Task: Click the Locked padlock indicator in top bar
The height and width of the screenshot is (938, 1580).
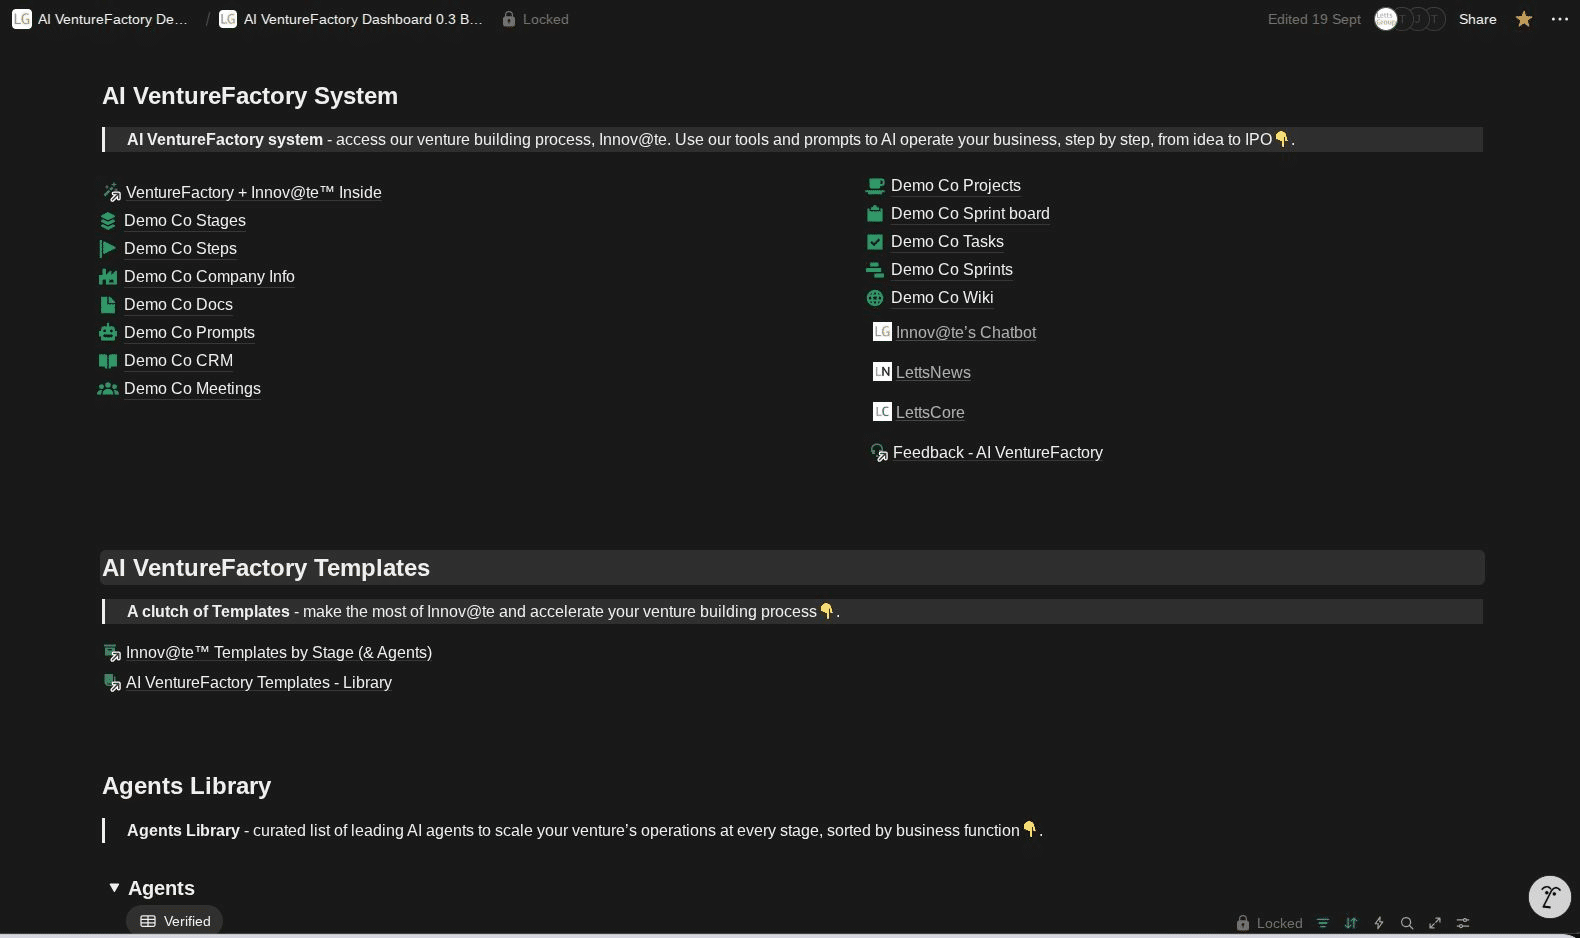Action: click(535, 19)
